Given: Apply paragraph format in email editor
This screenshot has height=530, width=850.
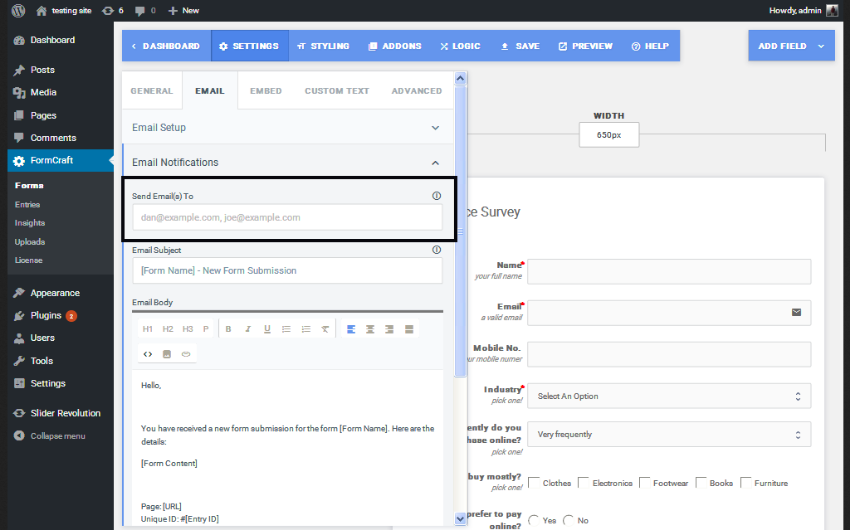Looking at the screenshot, I should pyautogui.click(x=205, y=329).
